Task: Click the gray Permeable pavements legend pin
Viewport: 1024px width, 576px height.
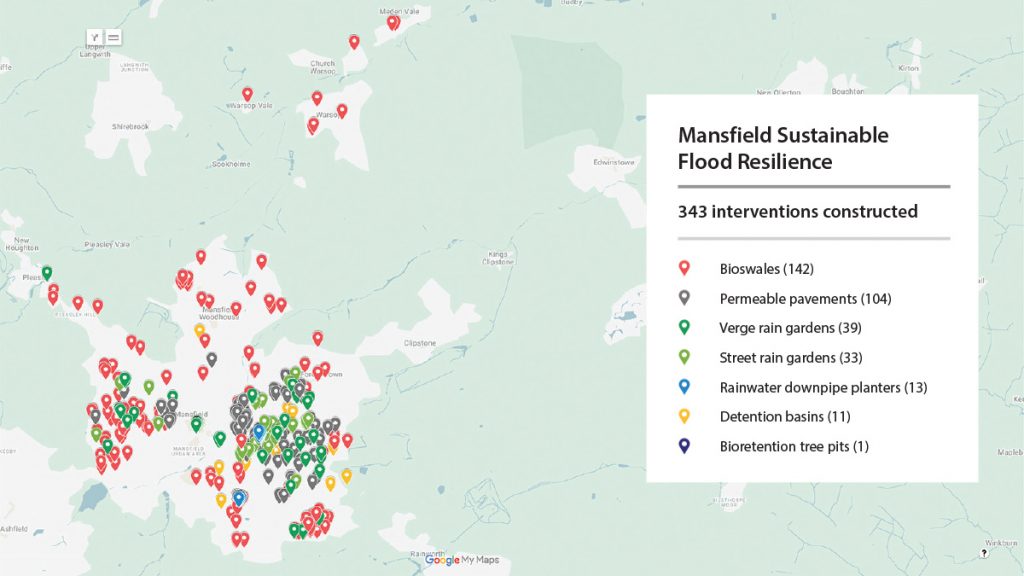Action: point(685,298)
